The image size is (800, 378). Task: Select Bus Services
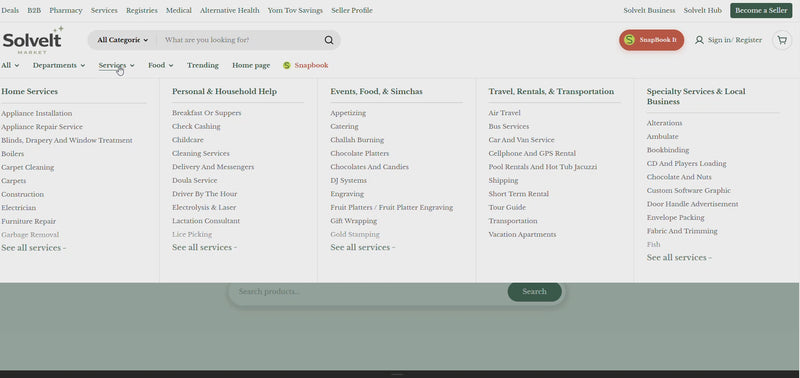pos(509,126)
